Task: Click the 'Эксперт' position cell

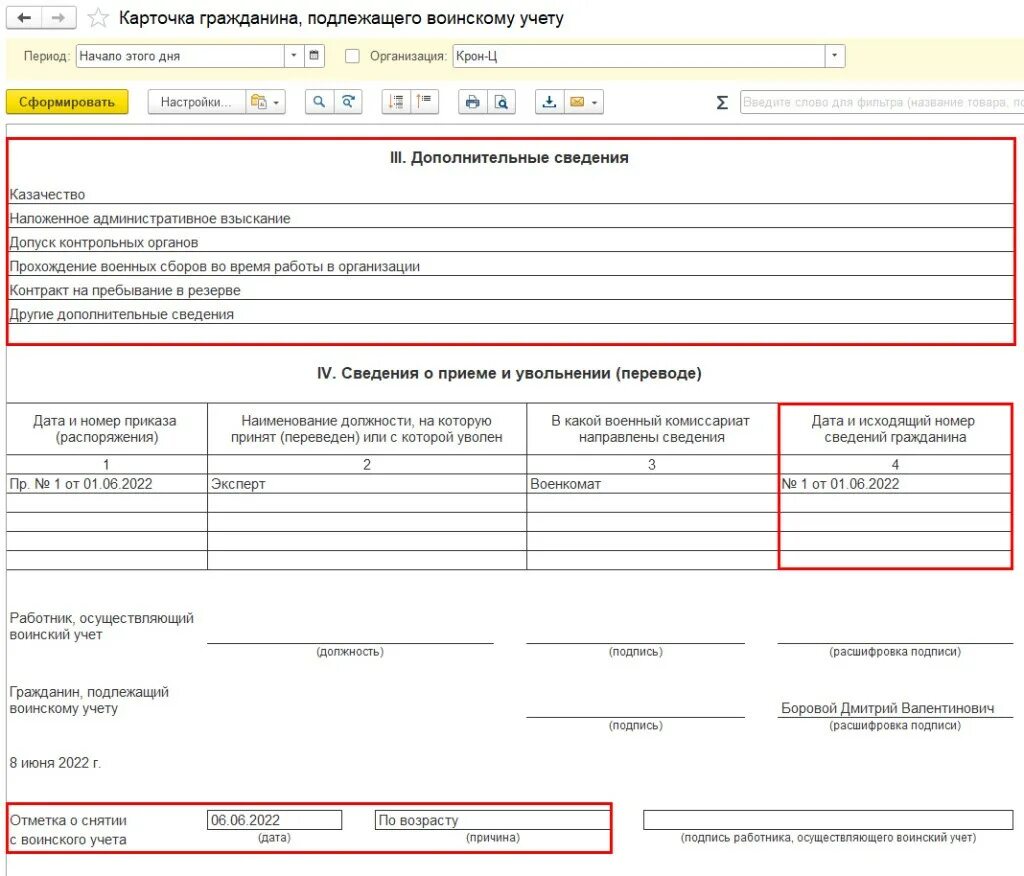Action: [367, 483]
